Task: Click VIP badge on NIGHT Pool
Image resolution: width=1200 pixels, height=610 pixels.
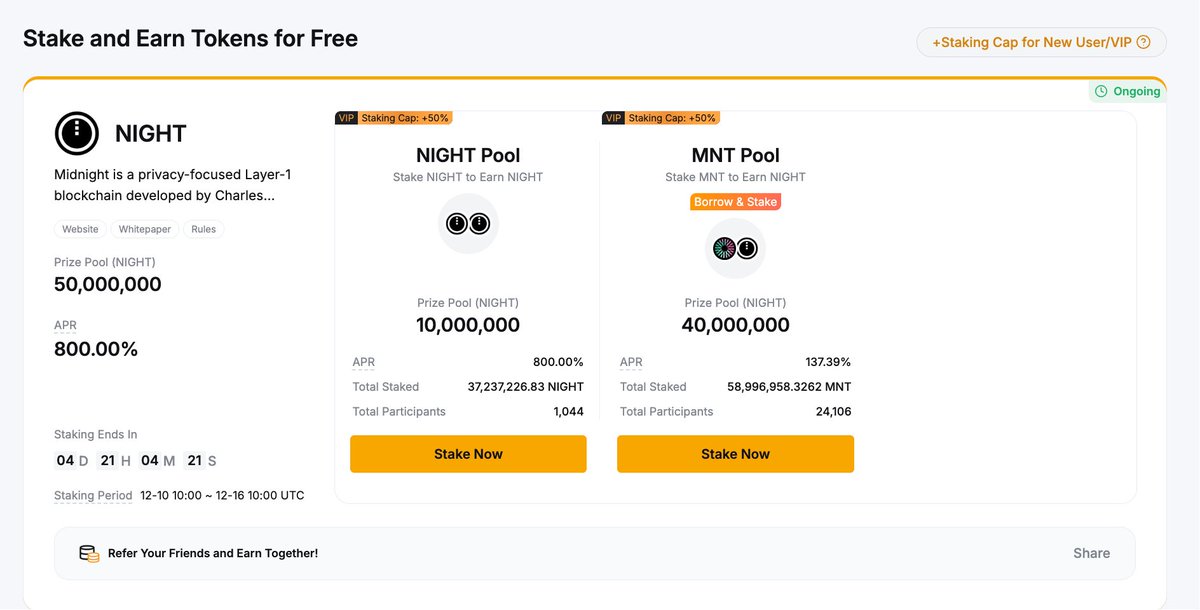Action: (x=346, y=118)
